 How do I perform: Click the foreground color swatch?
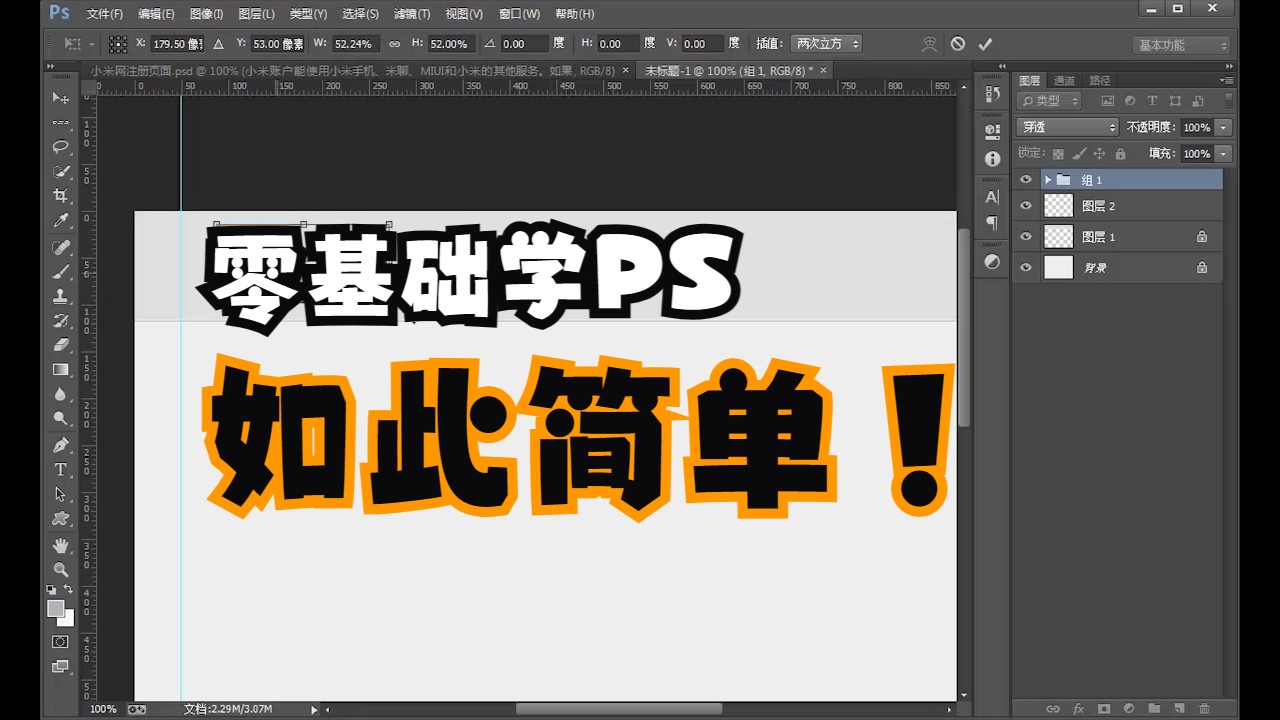tap(56, 609)
